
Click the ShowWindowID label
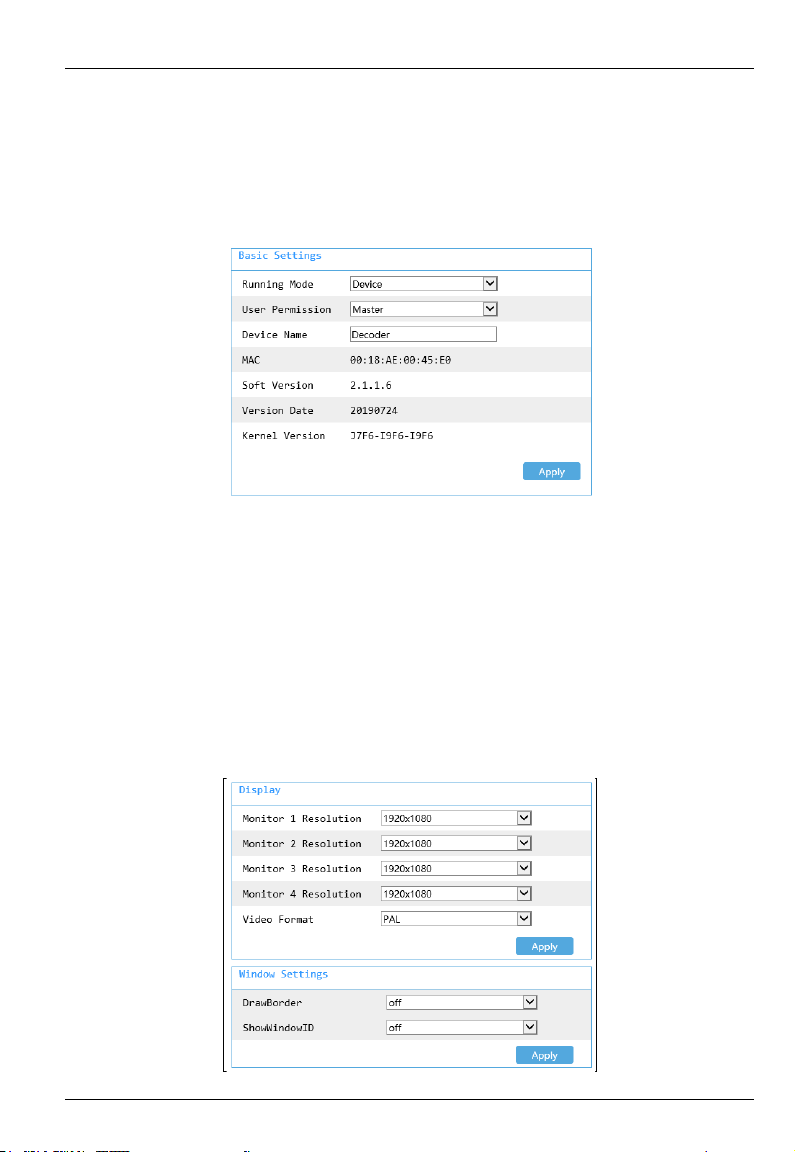pos(278,1028)
